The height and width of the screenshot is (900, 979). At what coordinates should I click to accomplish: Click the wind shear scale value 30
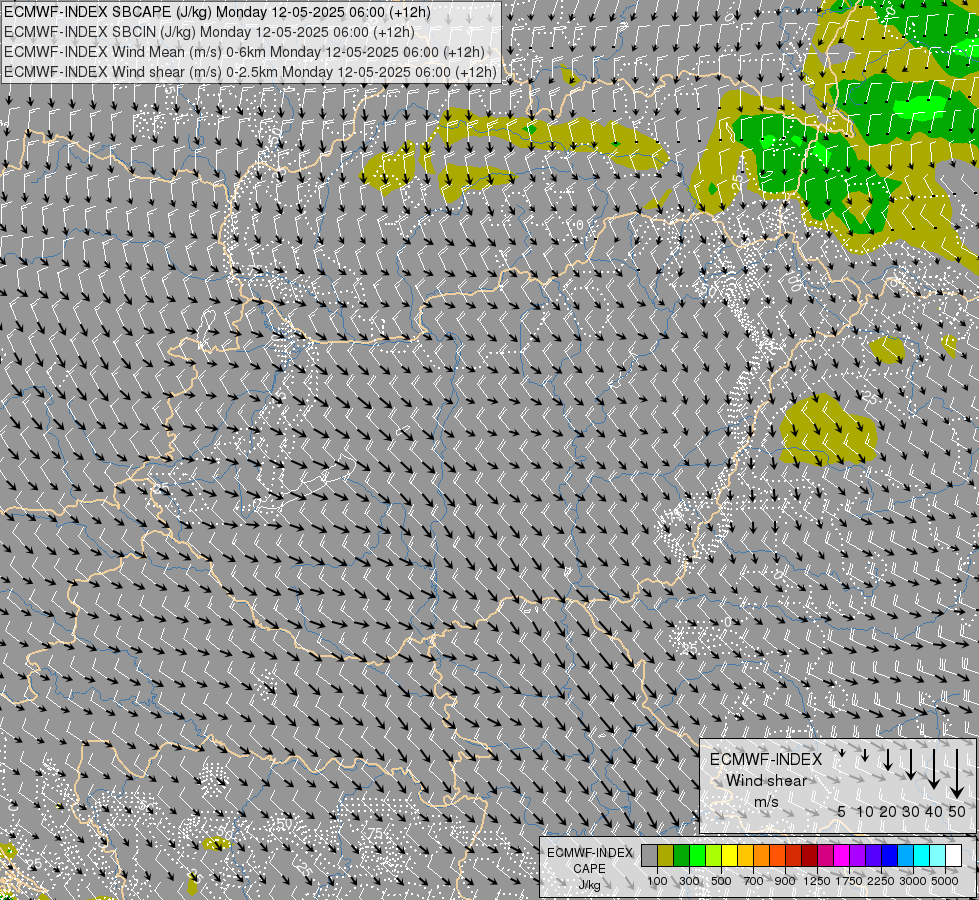point(911,811)
